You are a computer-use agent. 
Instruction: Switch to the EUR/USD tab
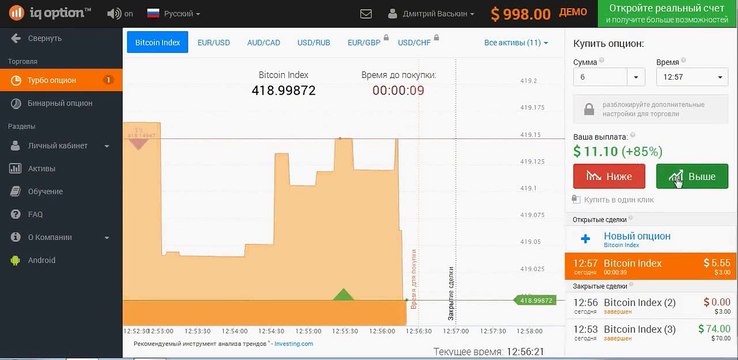(214, 43)
